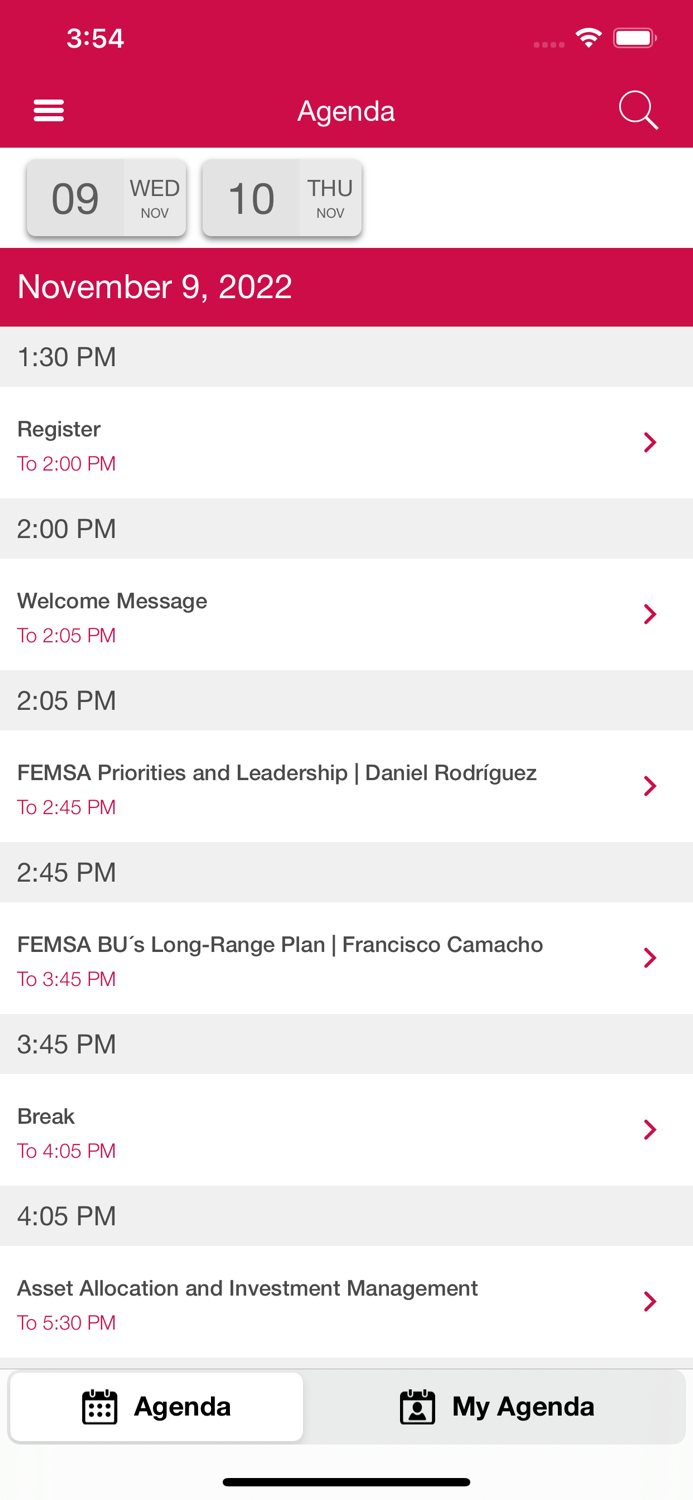Select Thursday November 10 date
This screenshot has width=693, height=1500.
tap(282, 198)
